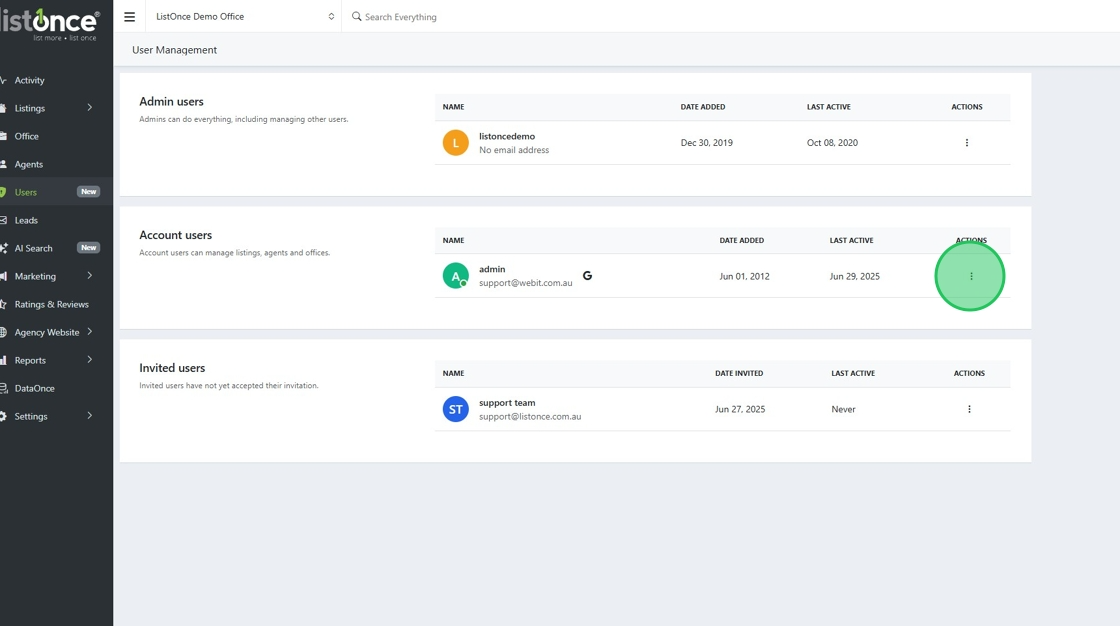
Task: Expand the Marketing sidebar submenu
Action: click(89, 276)
